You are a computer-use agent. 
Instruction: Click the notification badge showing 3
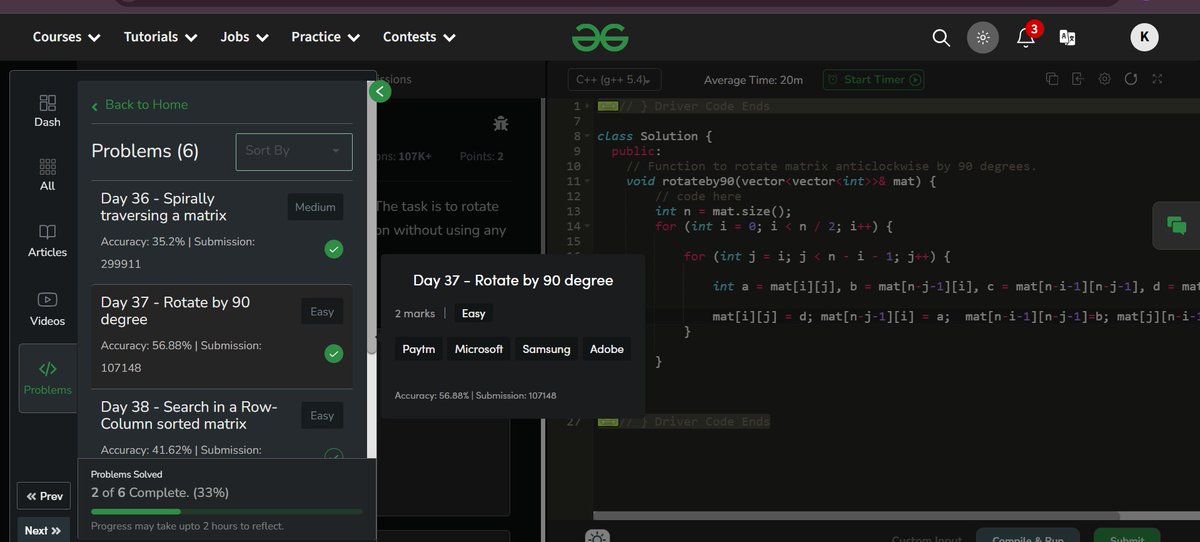pyautogui.click(x=1035, y=28)
